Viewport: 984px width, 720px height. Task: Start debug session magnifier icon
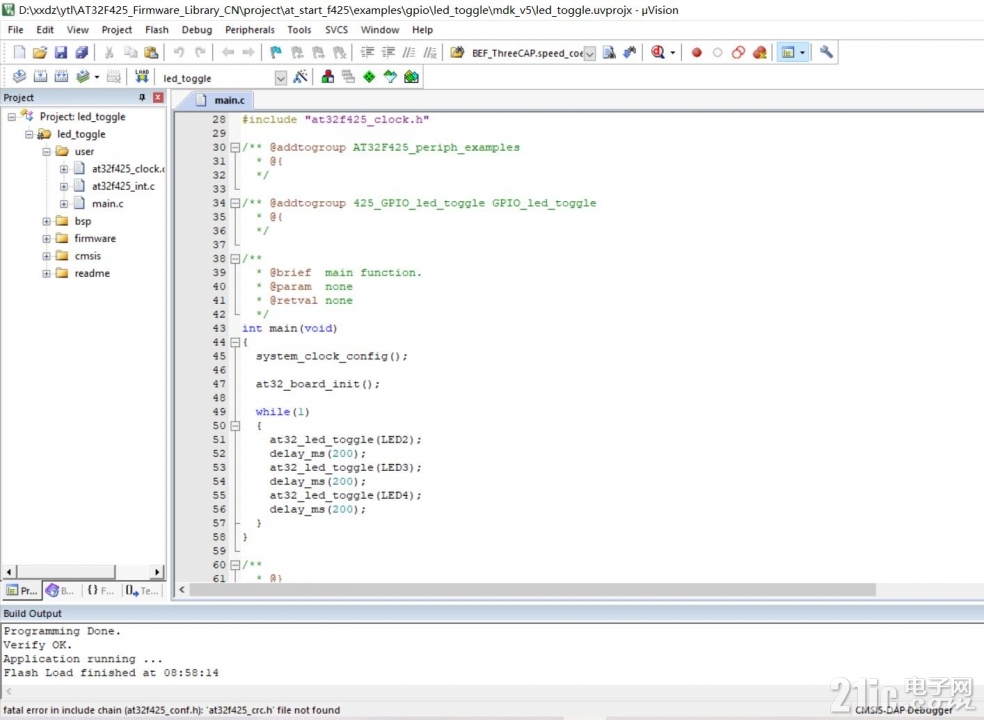[658, 53]
